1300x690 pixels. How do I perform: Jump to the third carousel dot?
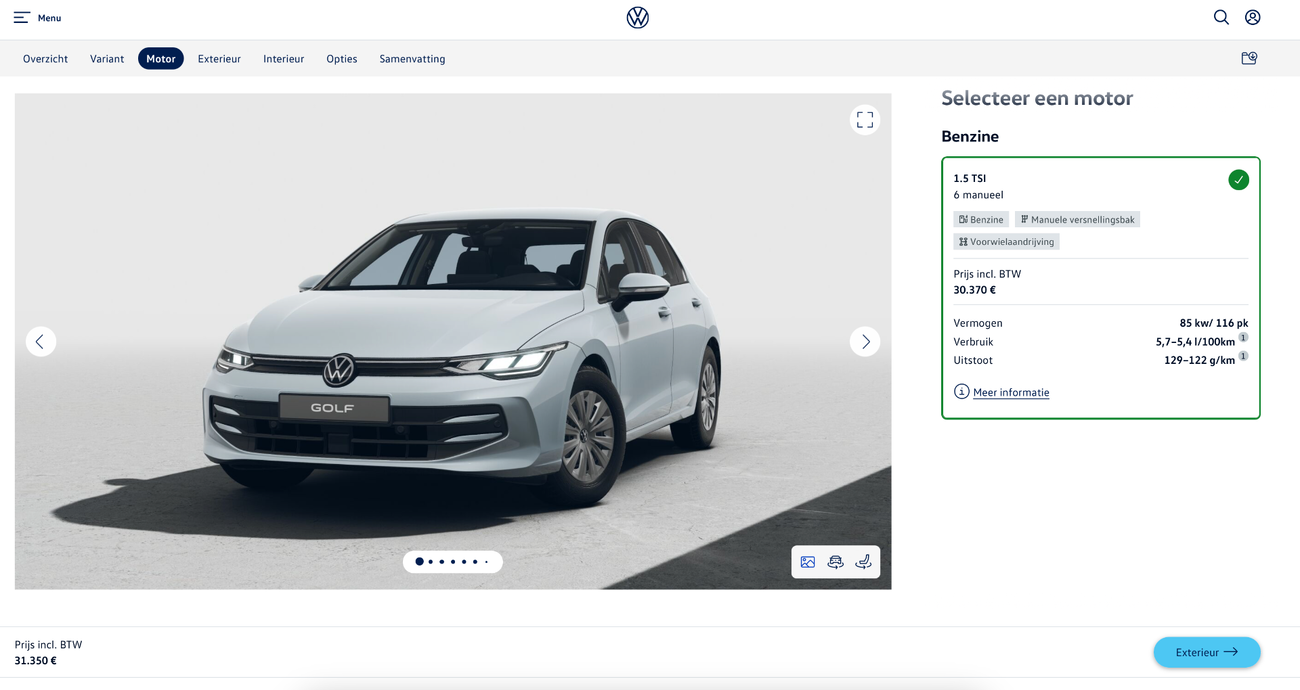point(442,562)
